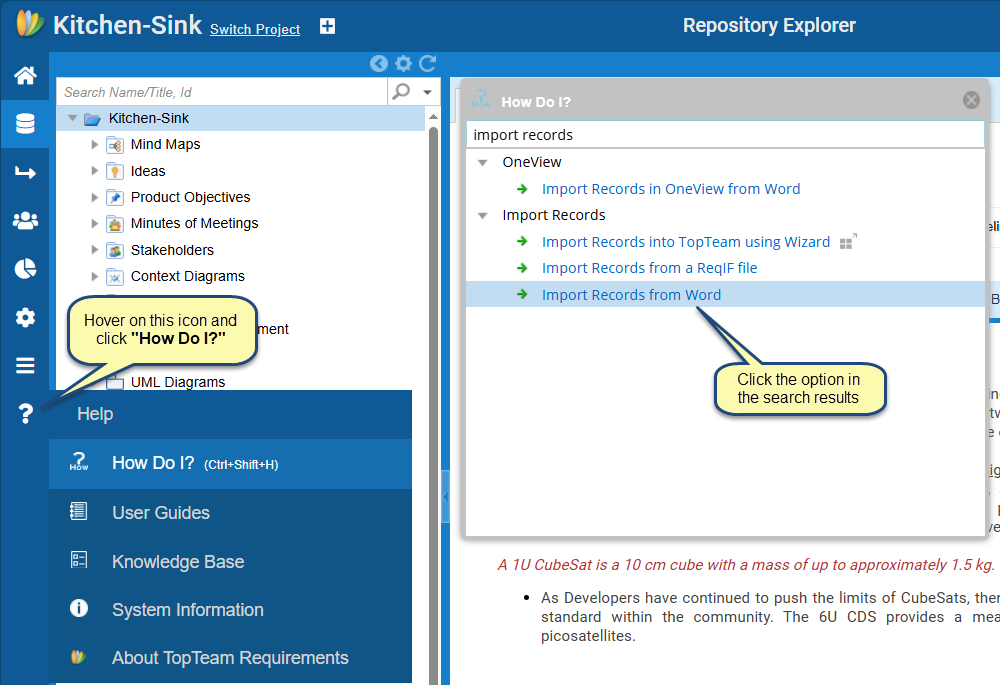
Task: Open Import Records from Word result
Action: (631, 295)
